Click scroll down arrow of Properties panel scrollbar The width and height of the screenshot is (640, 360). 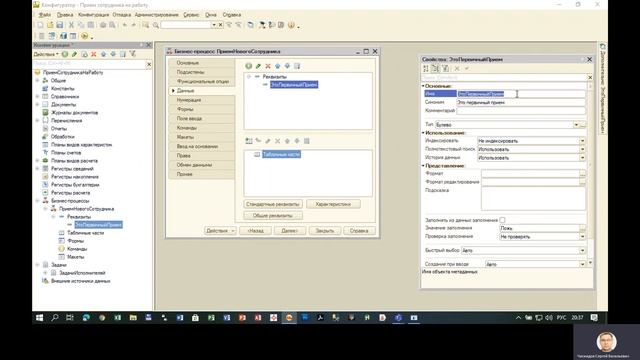590,263
